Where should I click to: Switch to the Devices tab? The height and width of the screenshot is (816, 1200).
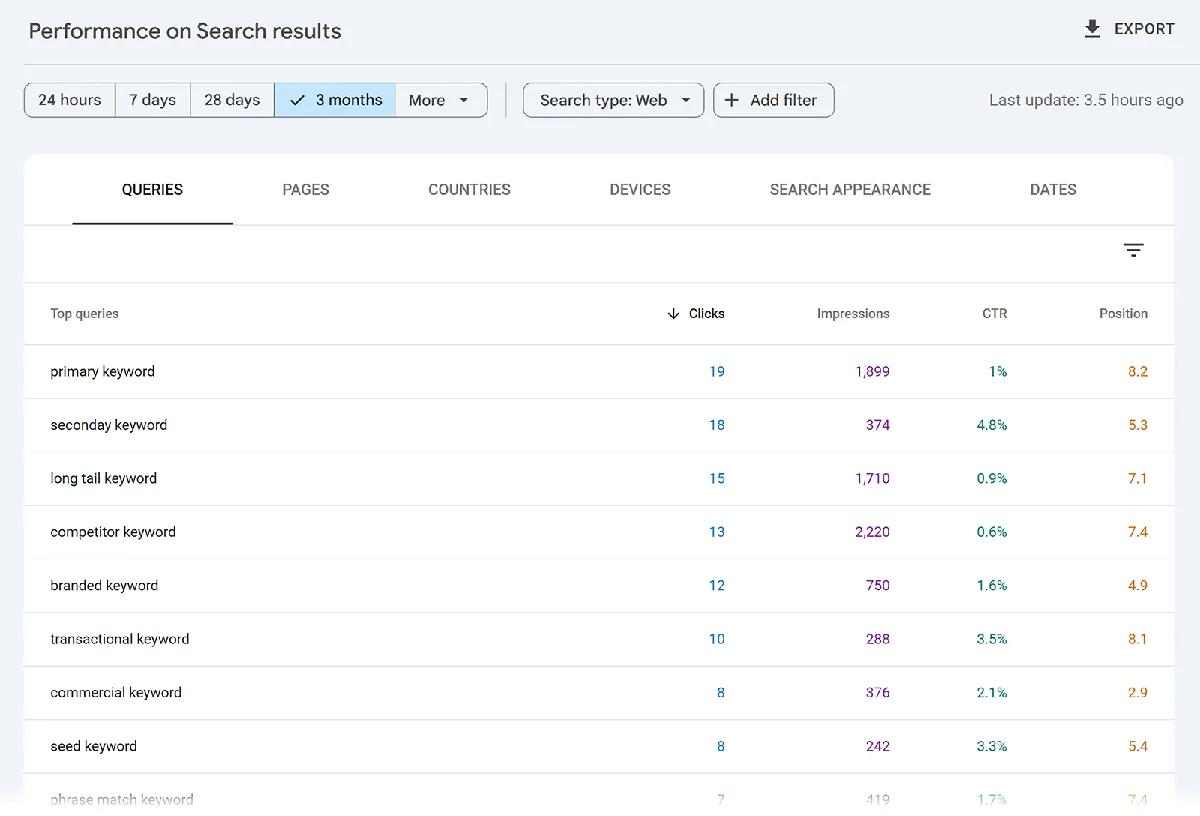[x=640, y=190]
